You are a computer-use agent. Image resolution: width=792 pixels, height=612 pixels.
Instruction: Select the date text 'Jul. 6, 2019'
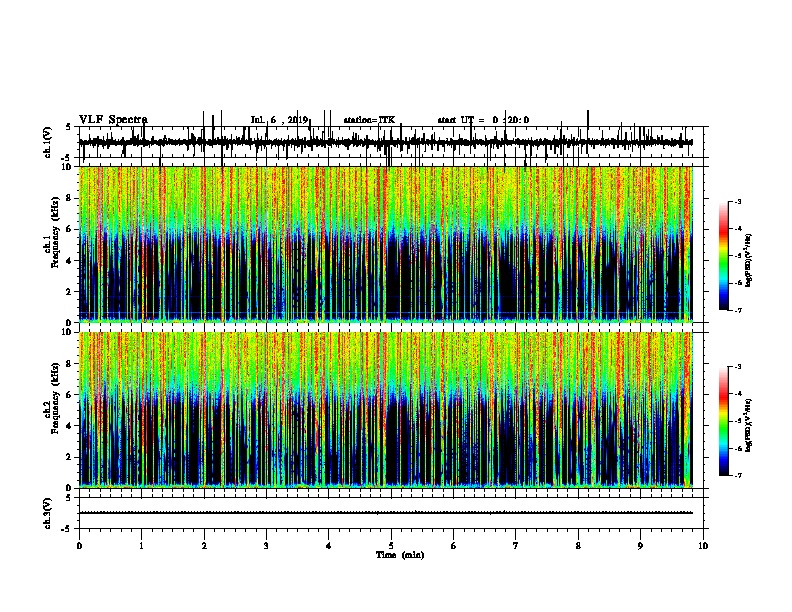click(279, 120)
